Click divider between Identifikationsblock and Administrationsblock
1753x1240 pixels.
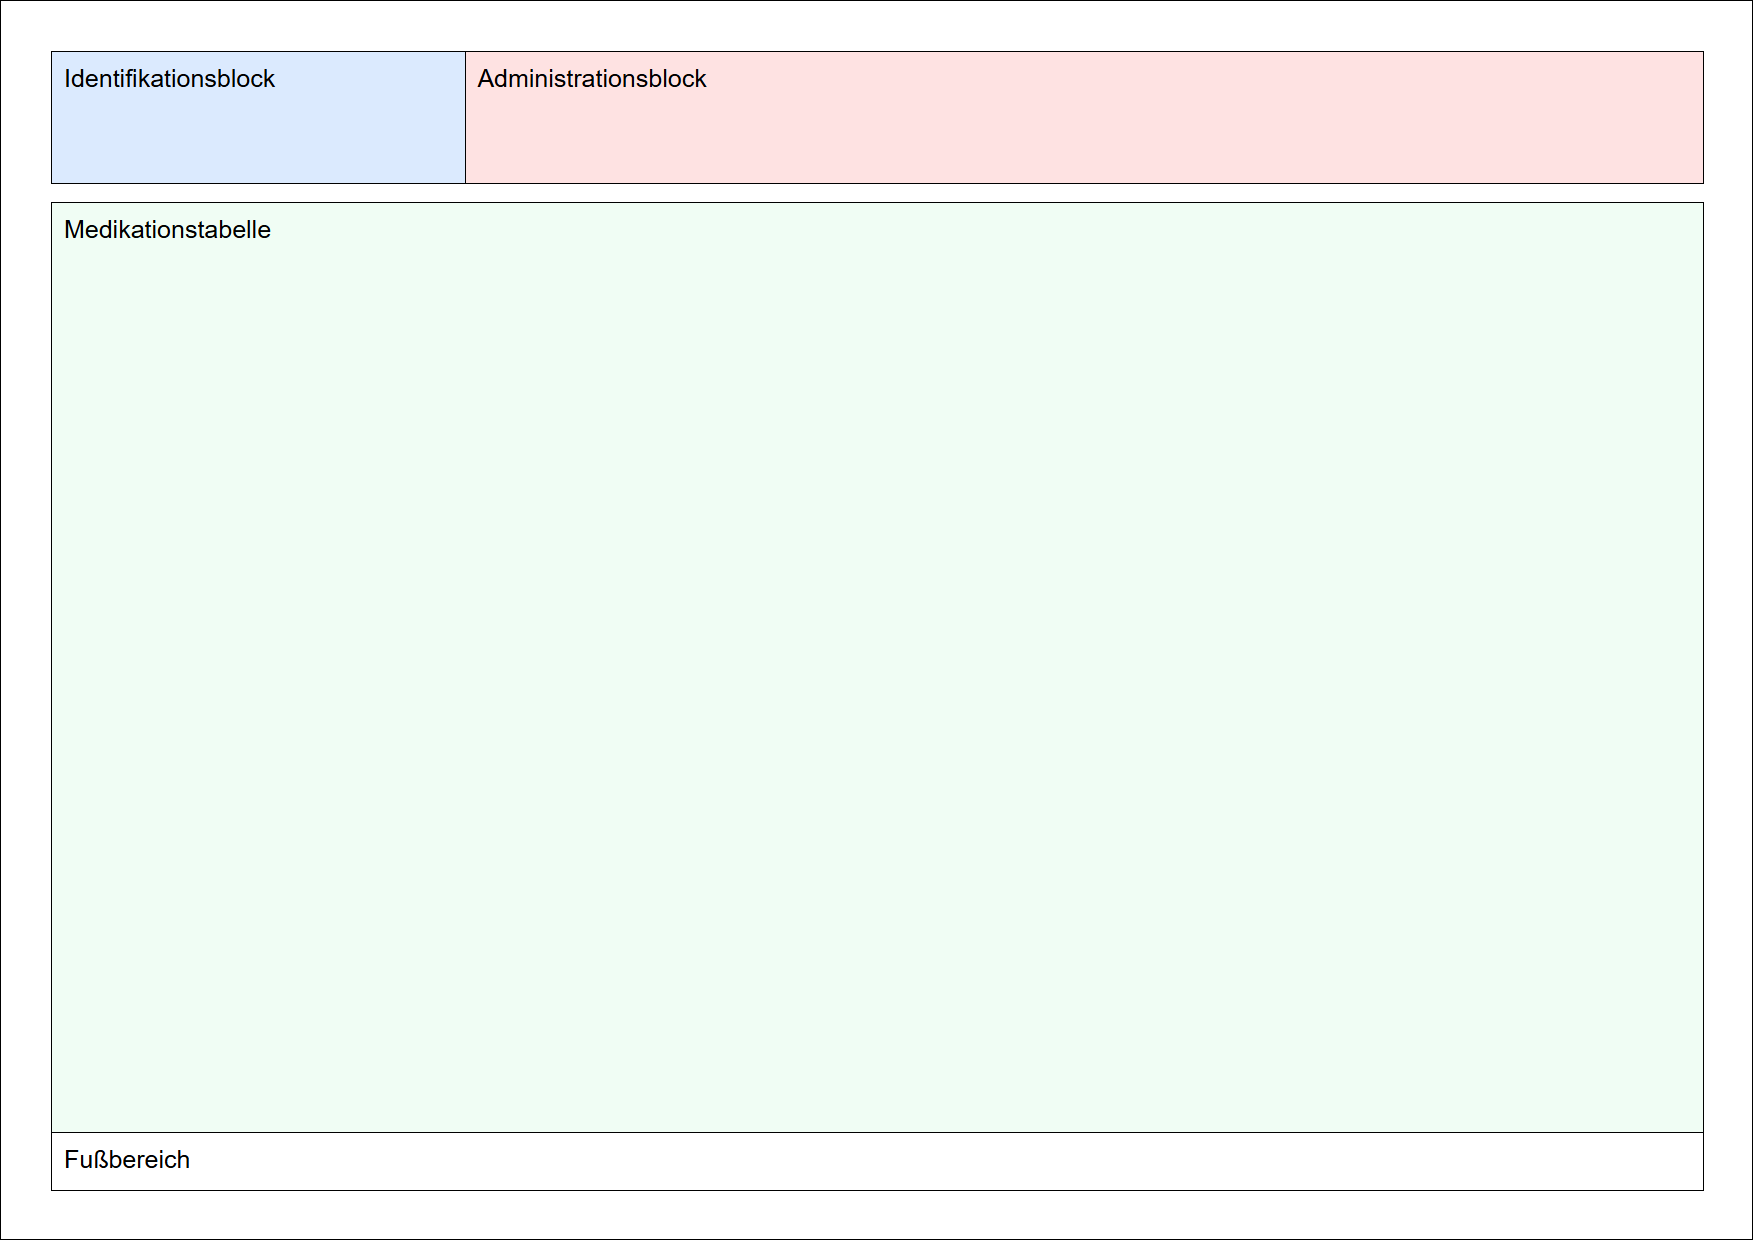tap(465, 118)
